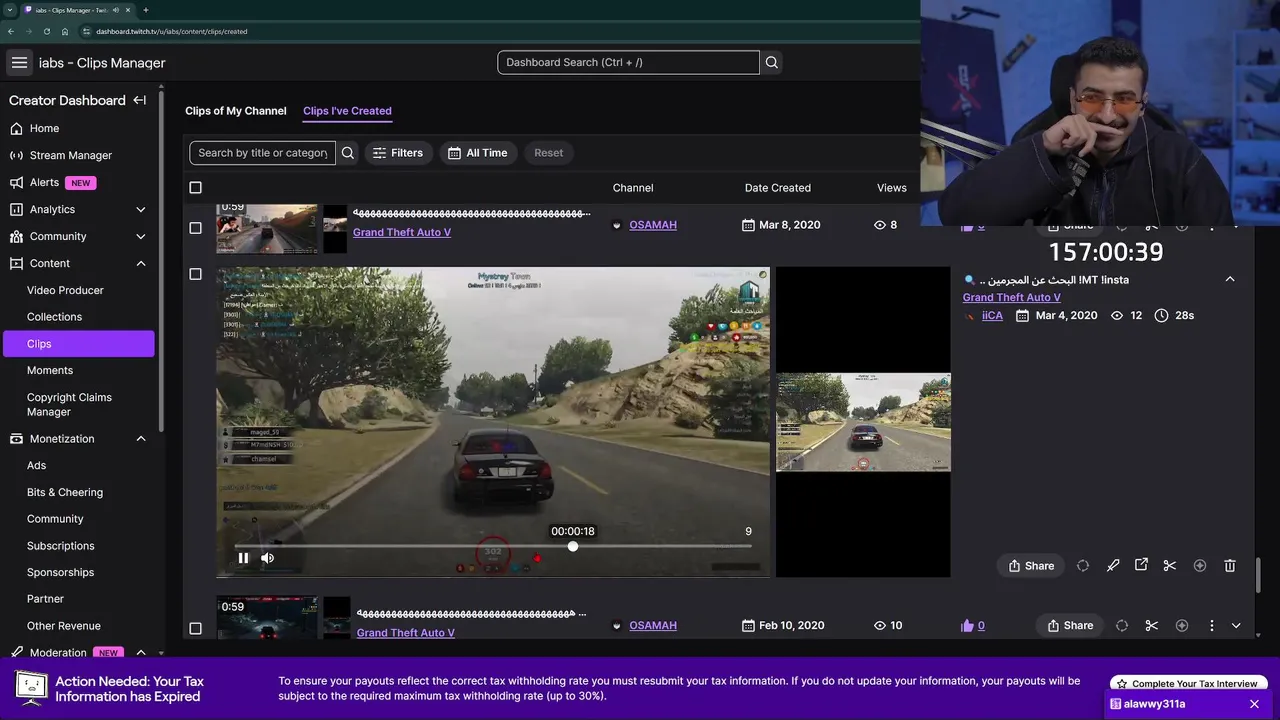Open Copyright Claims Manager

click(69, 405)
